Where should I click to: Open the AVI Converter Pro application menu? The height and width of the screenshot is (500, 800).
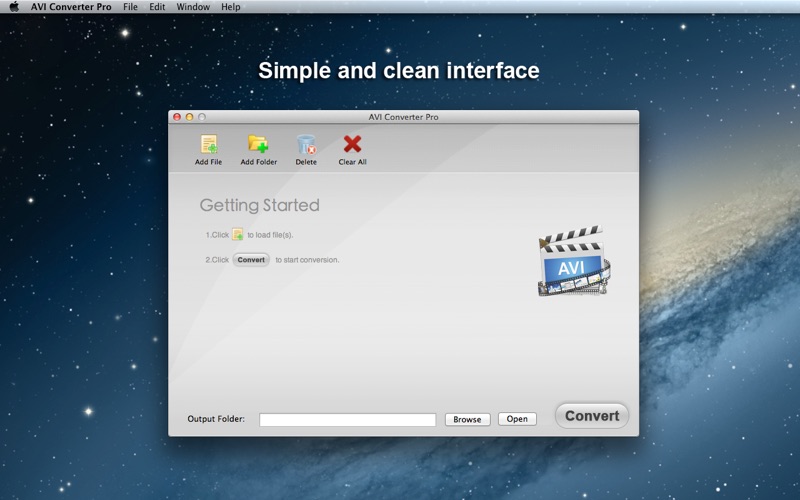click(71, 7)
